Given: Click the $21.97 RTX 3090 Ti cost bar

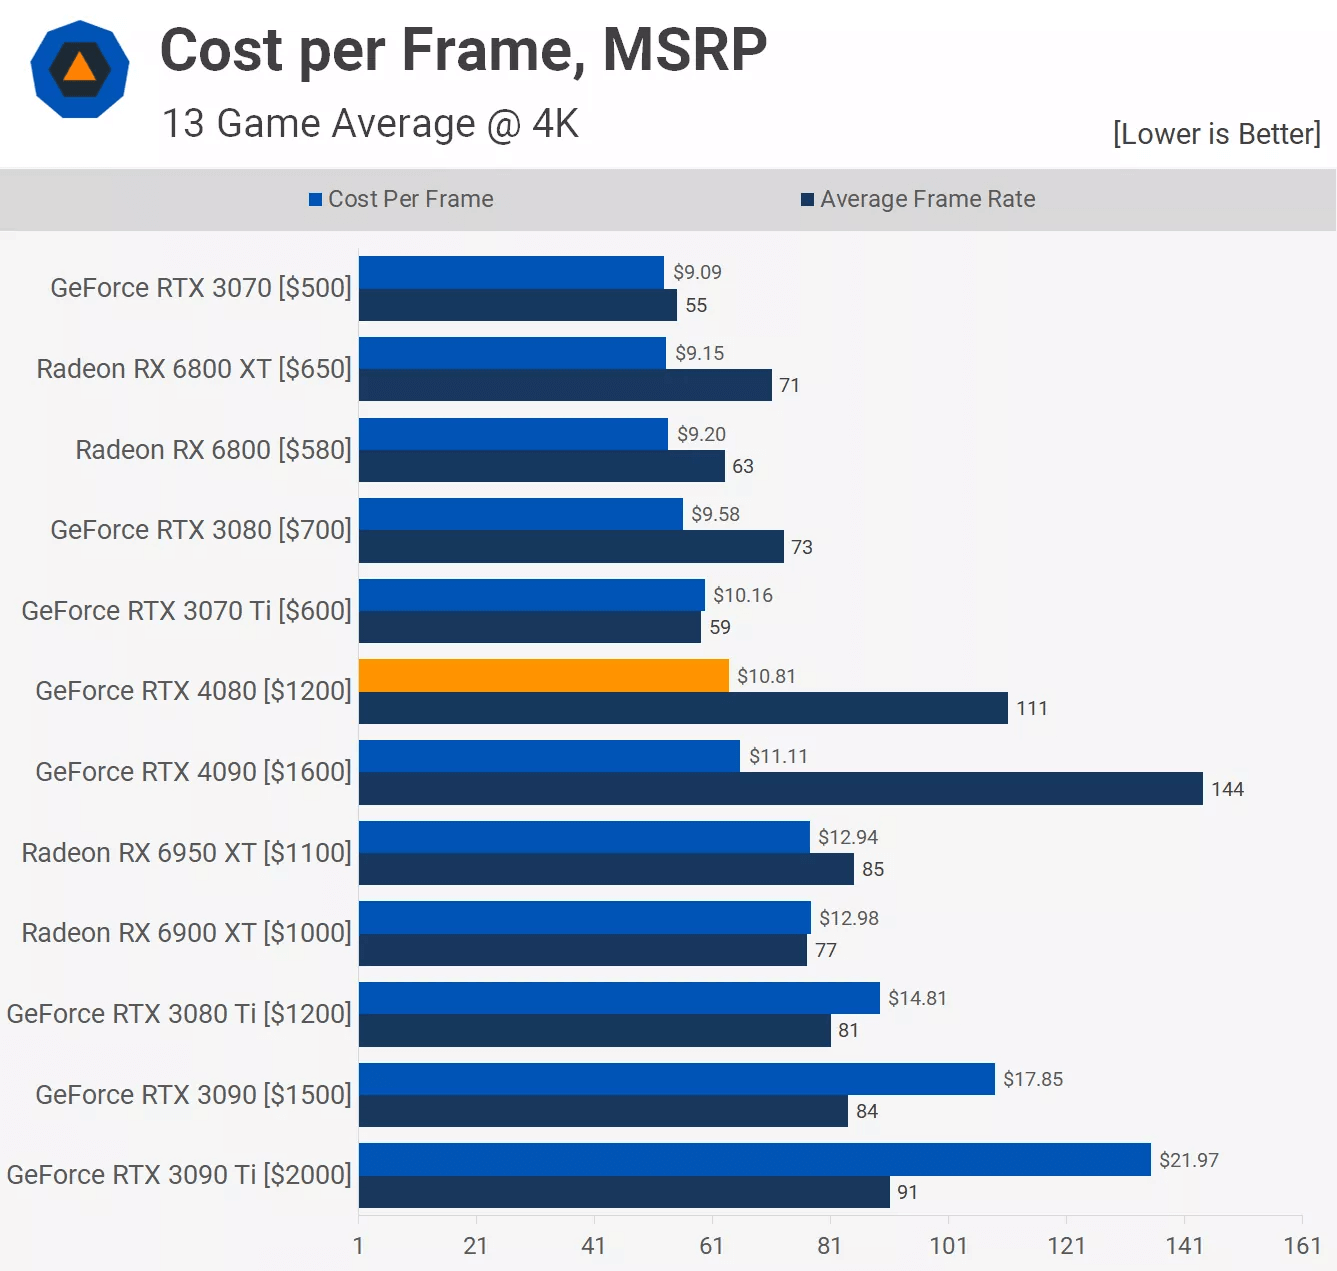Looking at the screenshot, I should point(754,1160).
